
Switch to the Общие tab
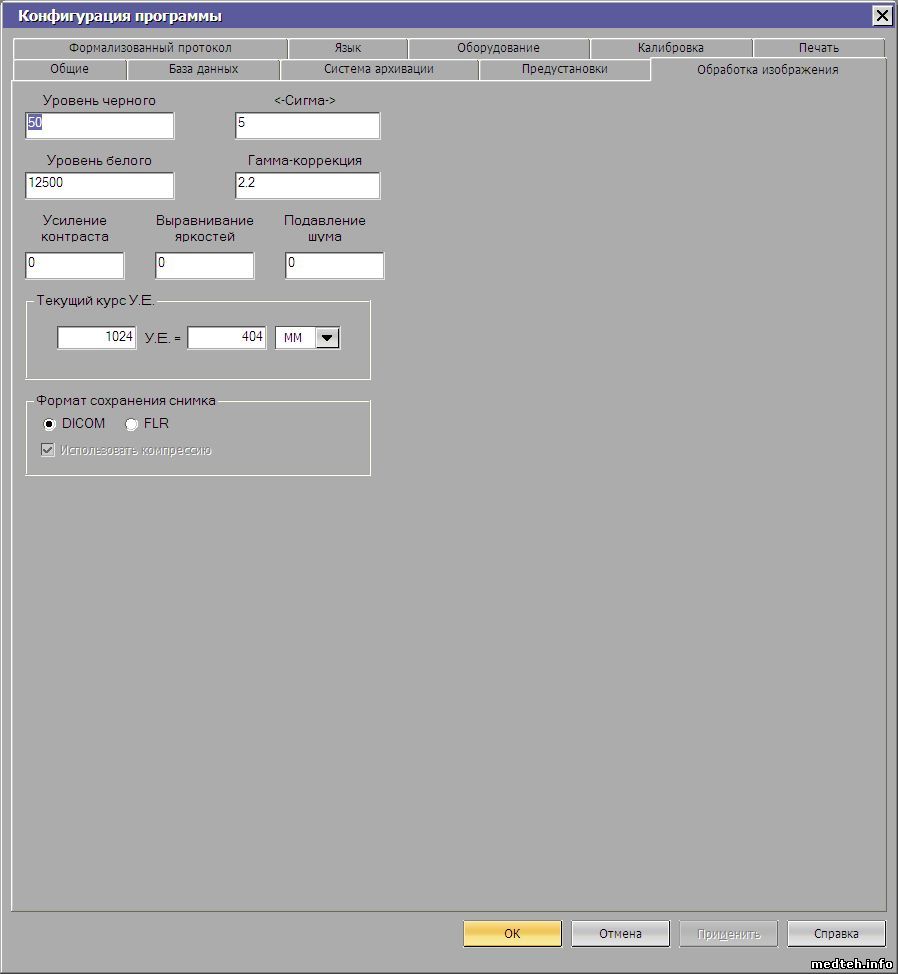click(x=69, y=69)
